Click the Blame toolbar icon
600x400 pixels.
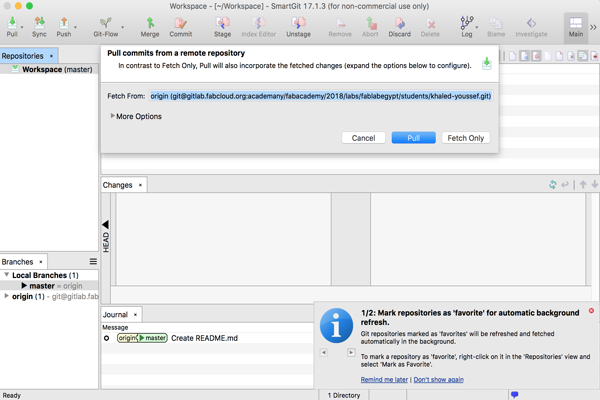[496, 27]
